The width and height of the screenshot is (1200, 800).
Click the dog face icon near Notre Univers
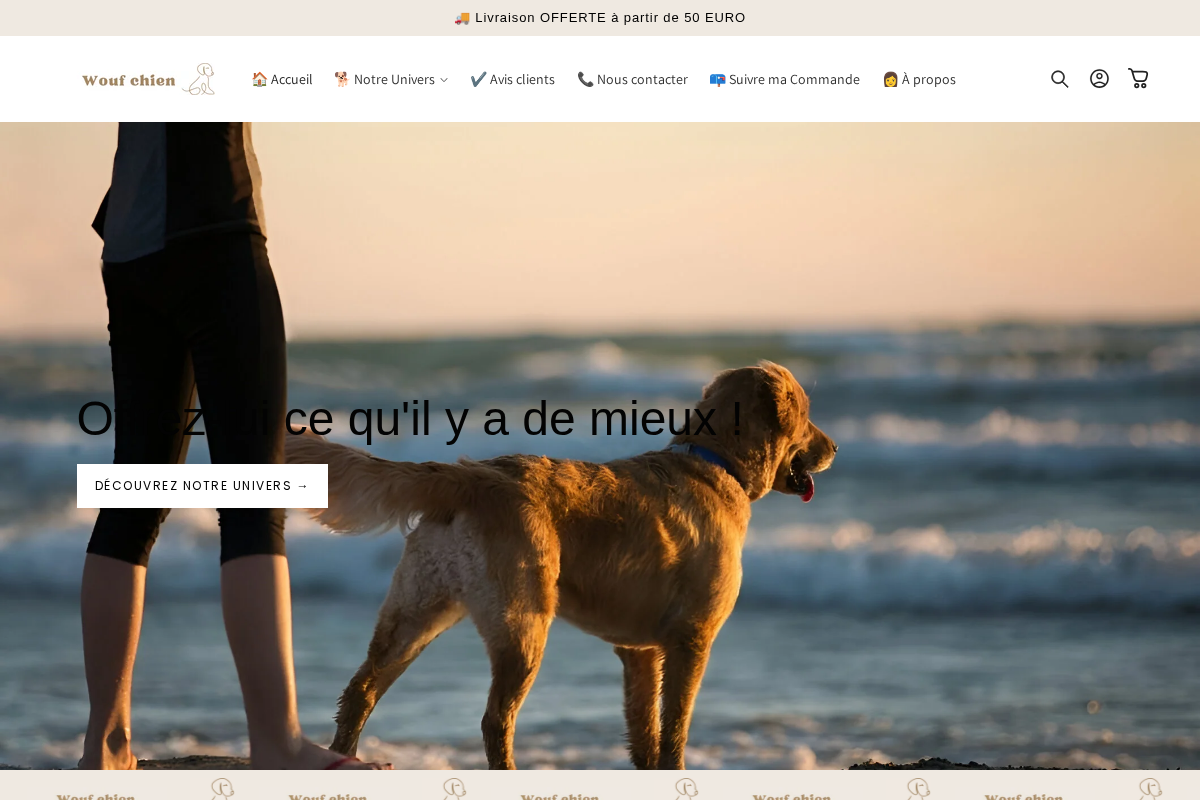pyautogui.click(x=339, y=79)
